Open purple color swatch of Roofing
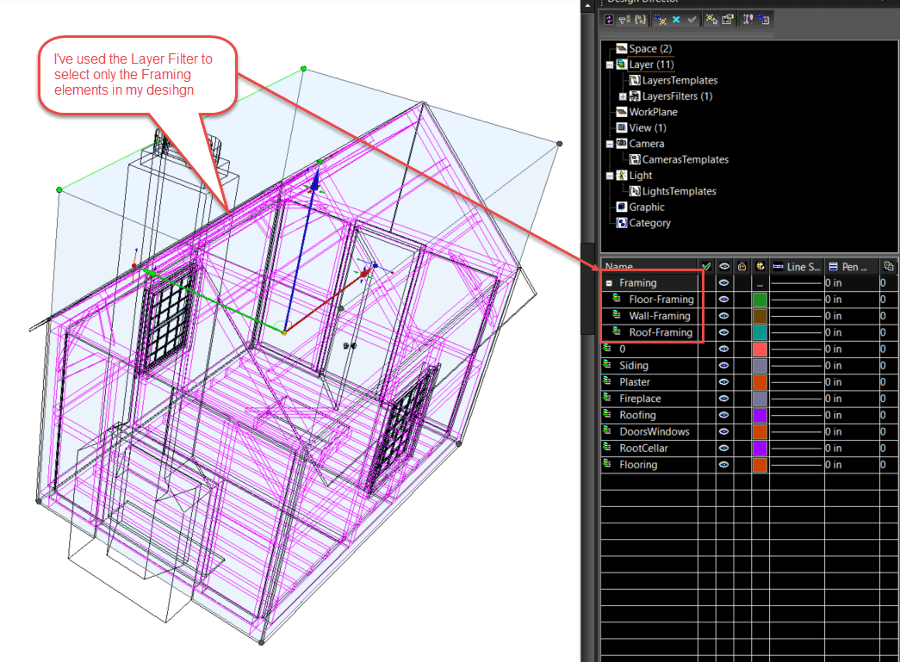The width and height of the screenshot is (900, 662). [760, 415]
